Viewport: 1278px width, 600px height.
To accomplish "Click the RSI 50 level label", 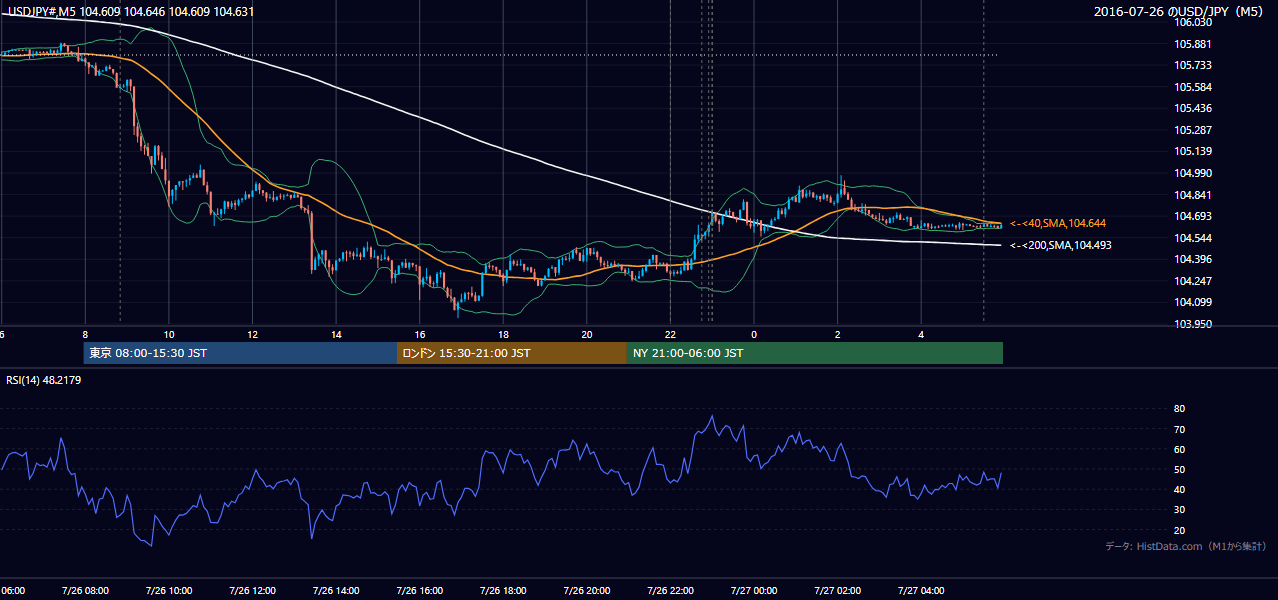I will click(x=1179, y=469).
